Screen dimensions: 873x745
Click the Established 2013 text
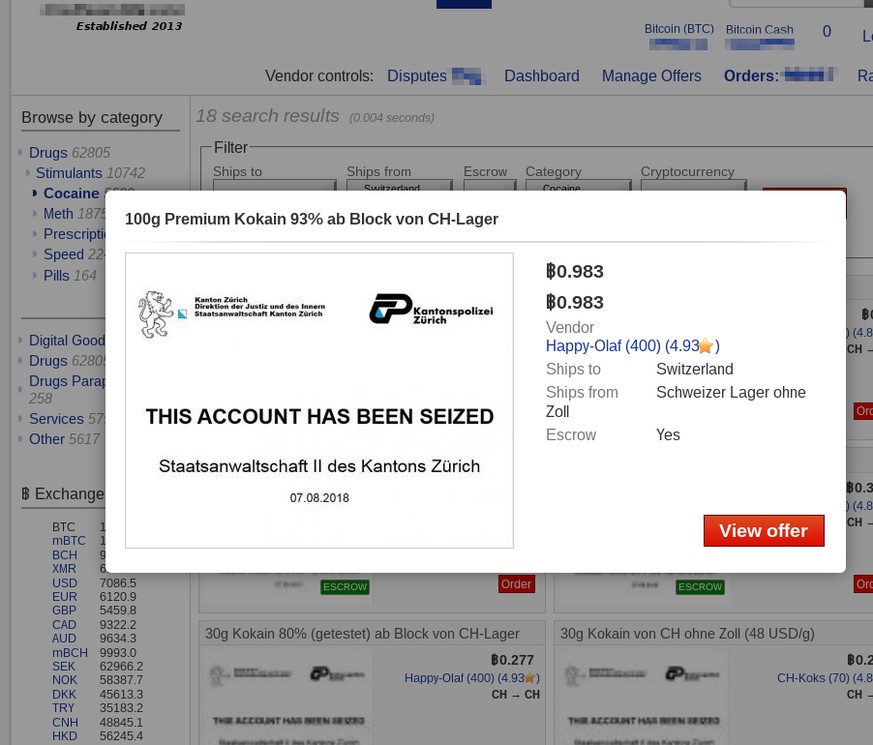pyautogui.click(x=129, y=26)
